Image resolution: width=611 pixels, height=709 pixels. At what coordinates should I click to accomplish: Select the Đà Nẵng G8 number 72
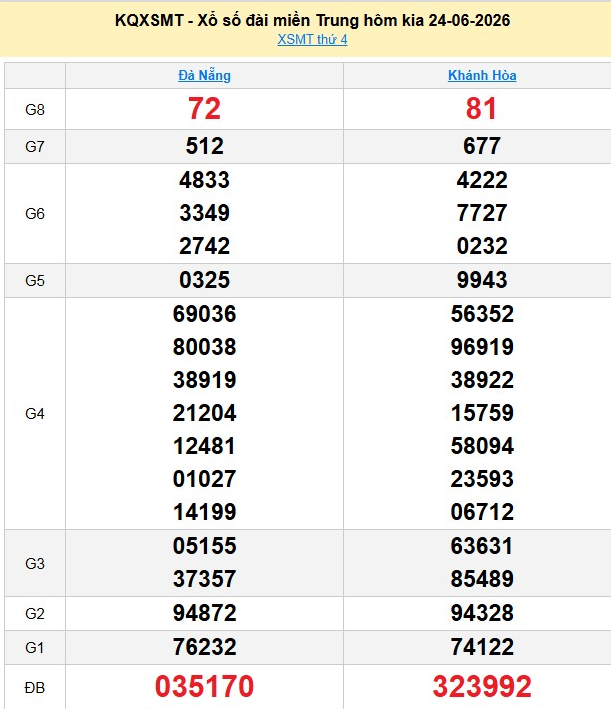(204, 109)
